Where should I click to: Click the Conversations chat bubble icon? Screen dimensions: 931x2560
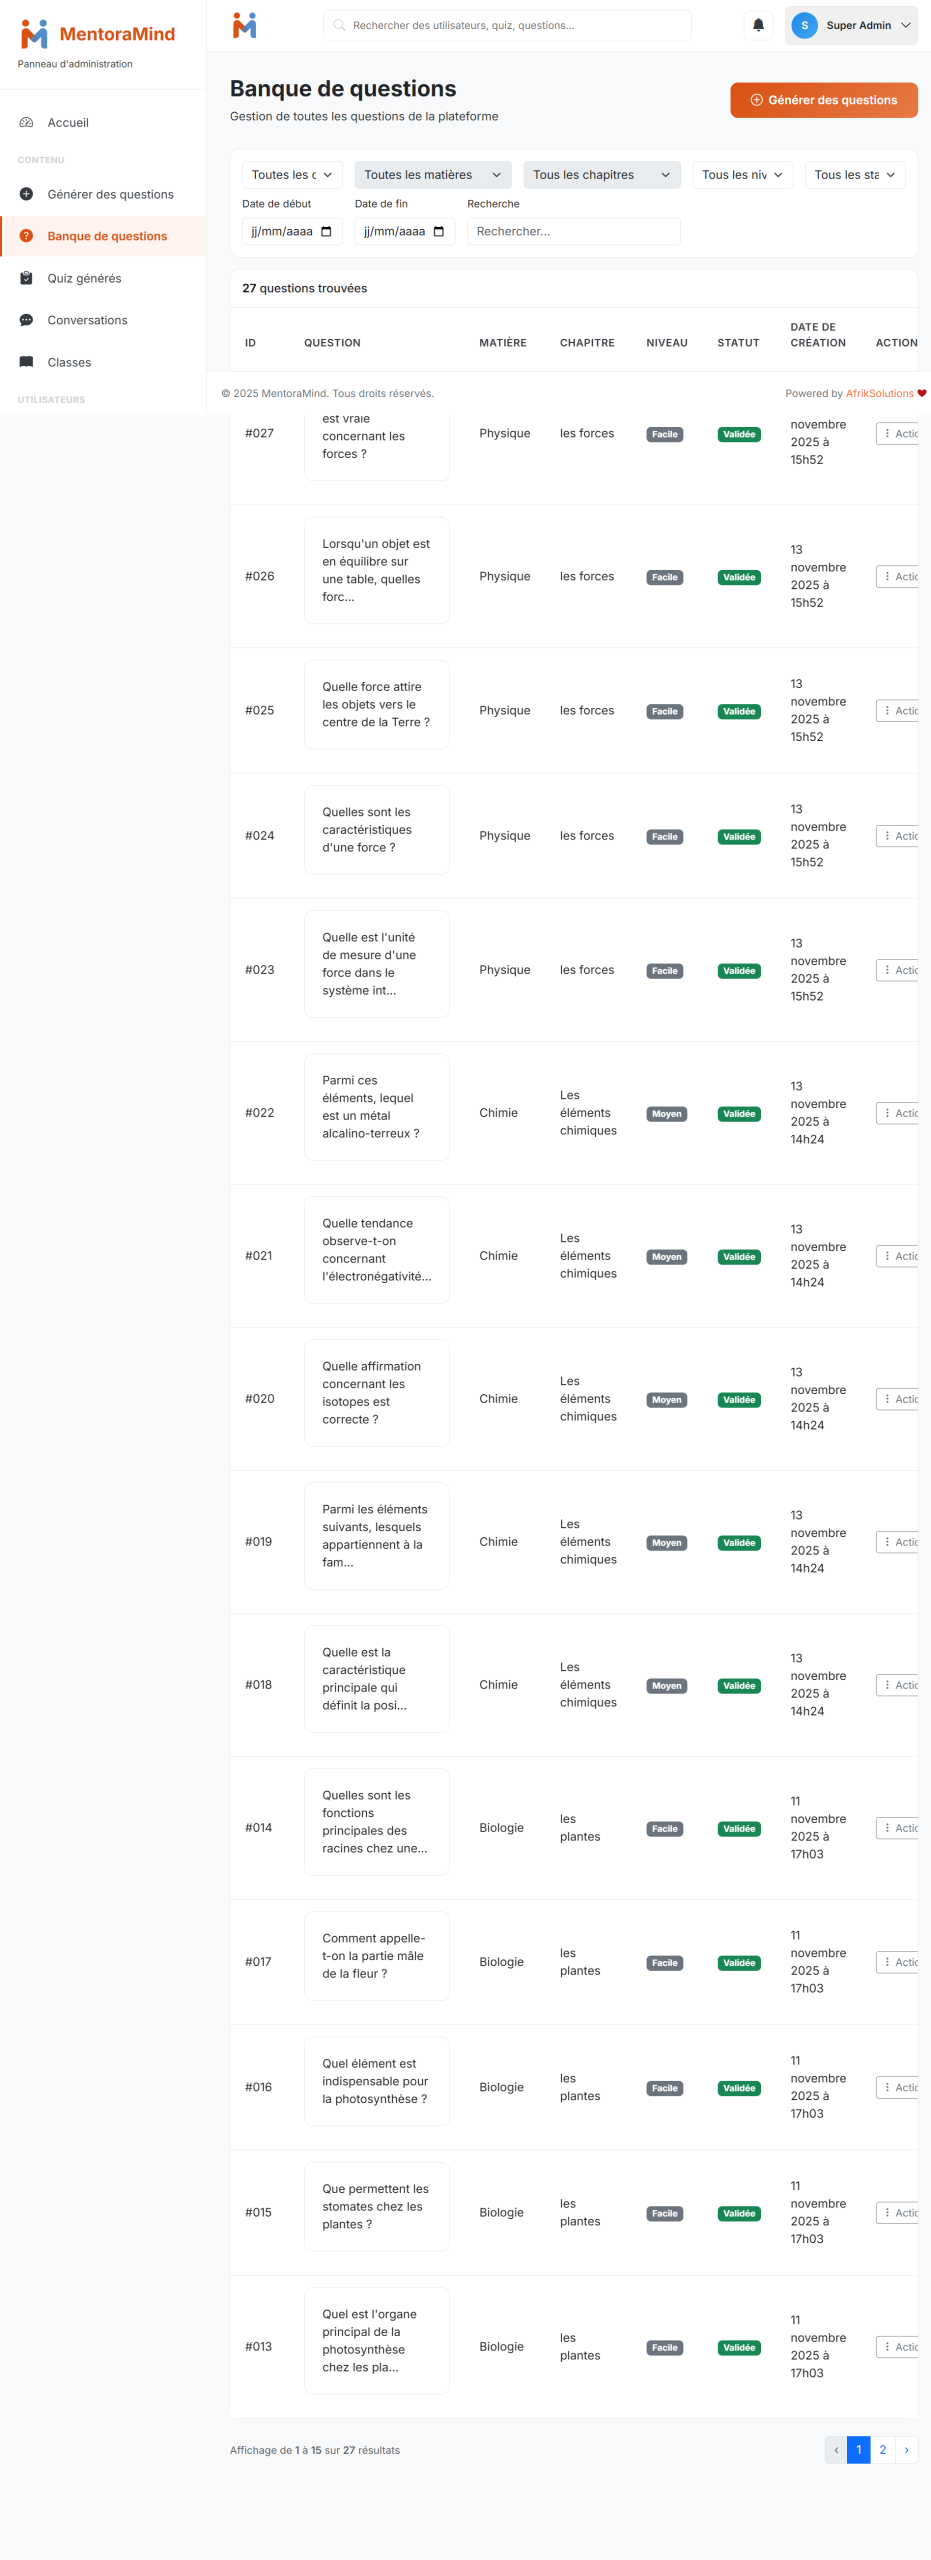pyautogui.click(x=26, y=321)
